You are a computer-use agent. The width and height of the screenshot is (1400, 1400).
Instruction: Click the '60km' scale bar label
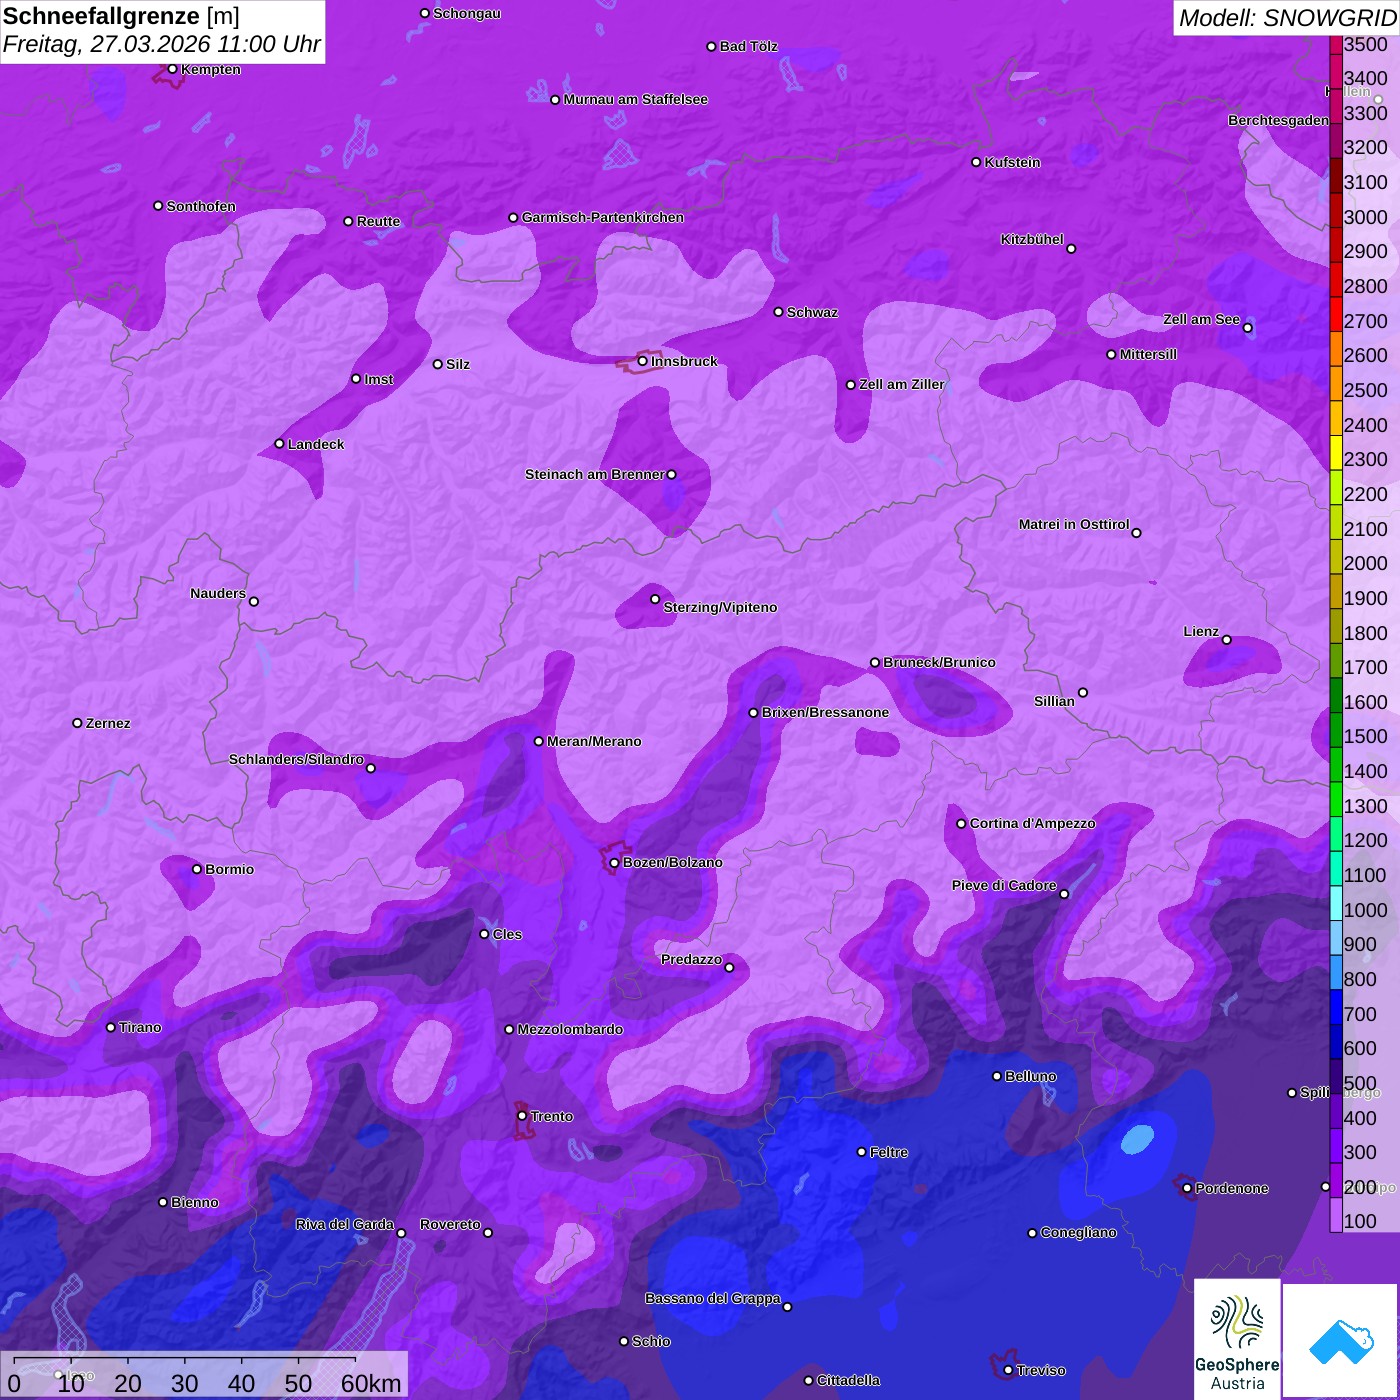click(371, 1383)
